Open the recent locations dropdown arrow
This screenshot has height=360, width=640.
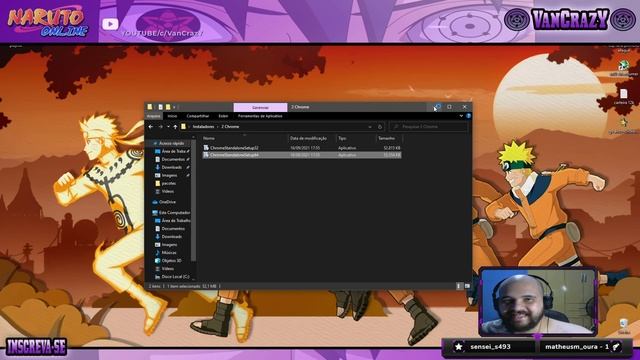[x=168, y=127]
